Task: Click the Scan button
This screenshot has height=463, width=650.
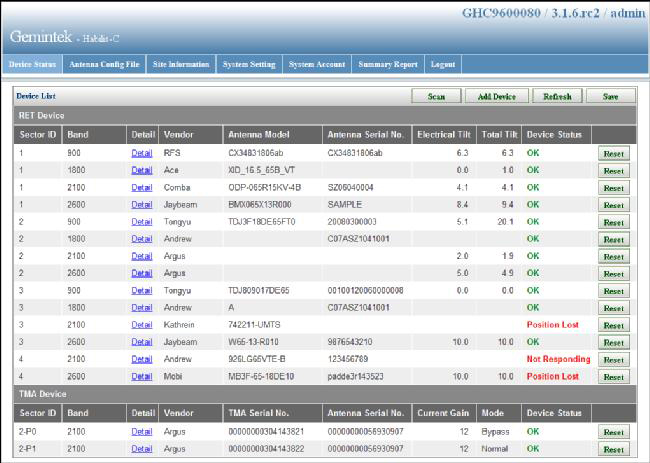Action: click(436, 96)
